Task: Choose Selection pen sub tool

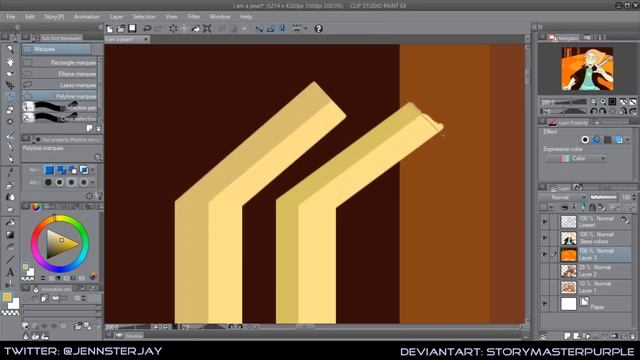Action: (x=60, y=107)
